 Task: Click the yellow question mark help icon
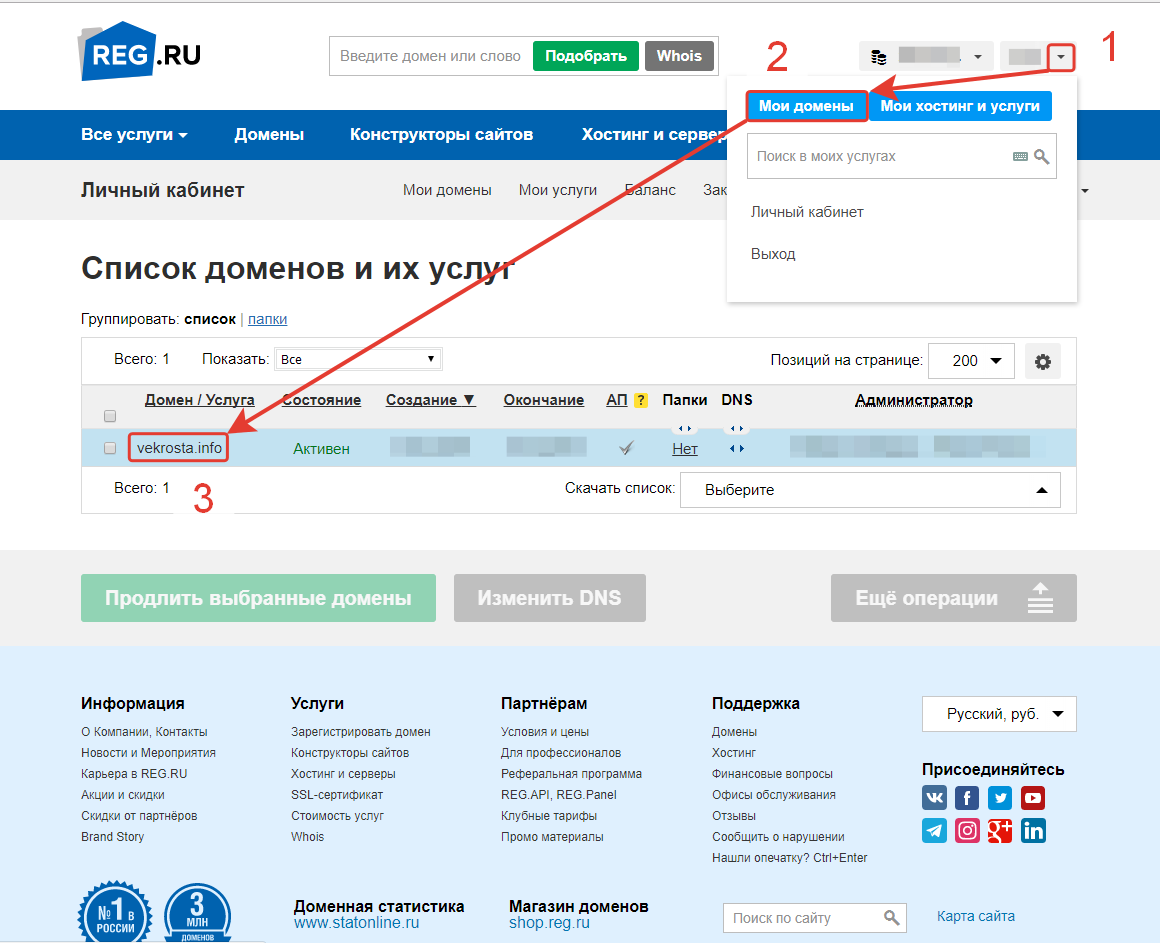click(x=641, y=400)
